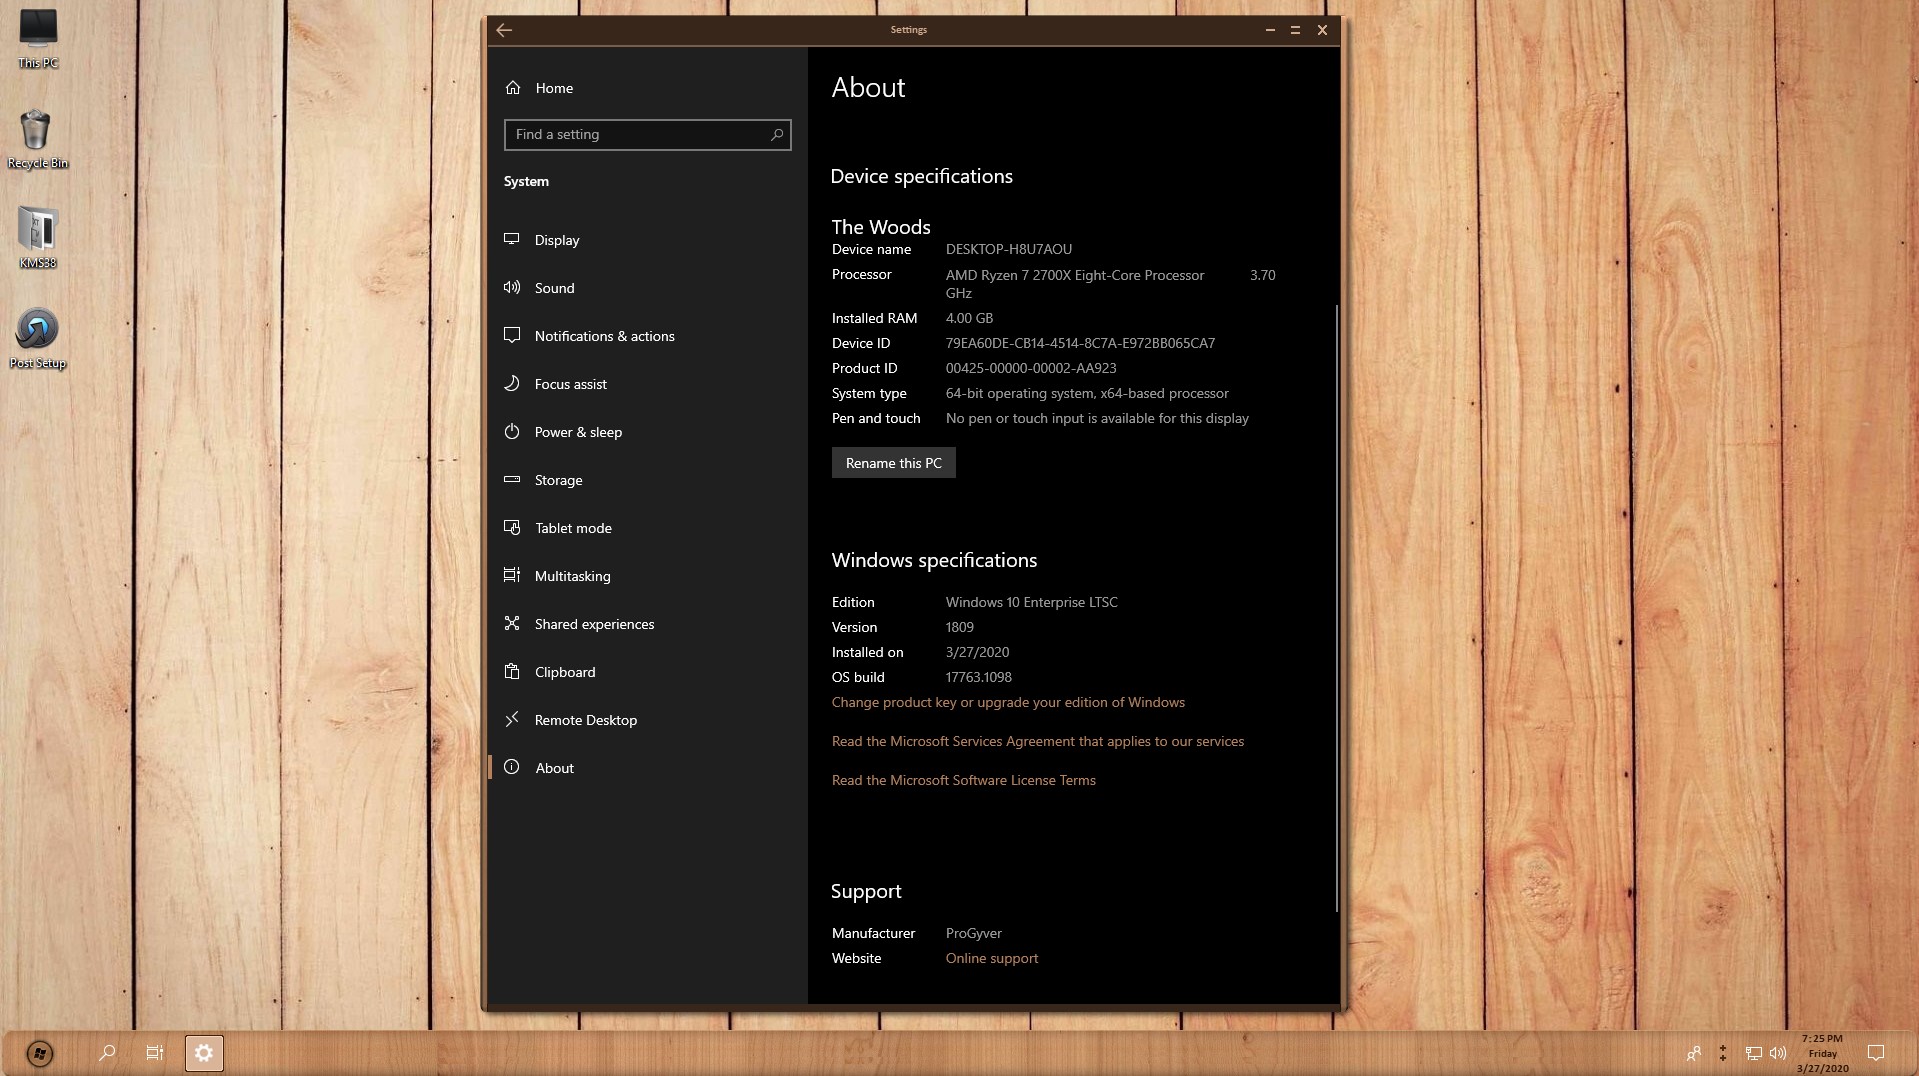Click the Online support website link
This screenshot has height=1076, width=1919.
click(992, 958)
